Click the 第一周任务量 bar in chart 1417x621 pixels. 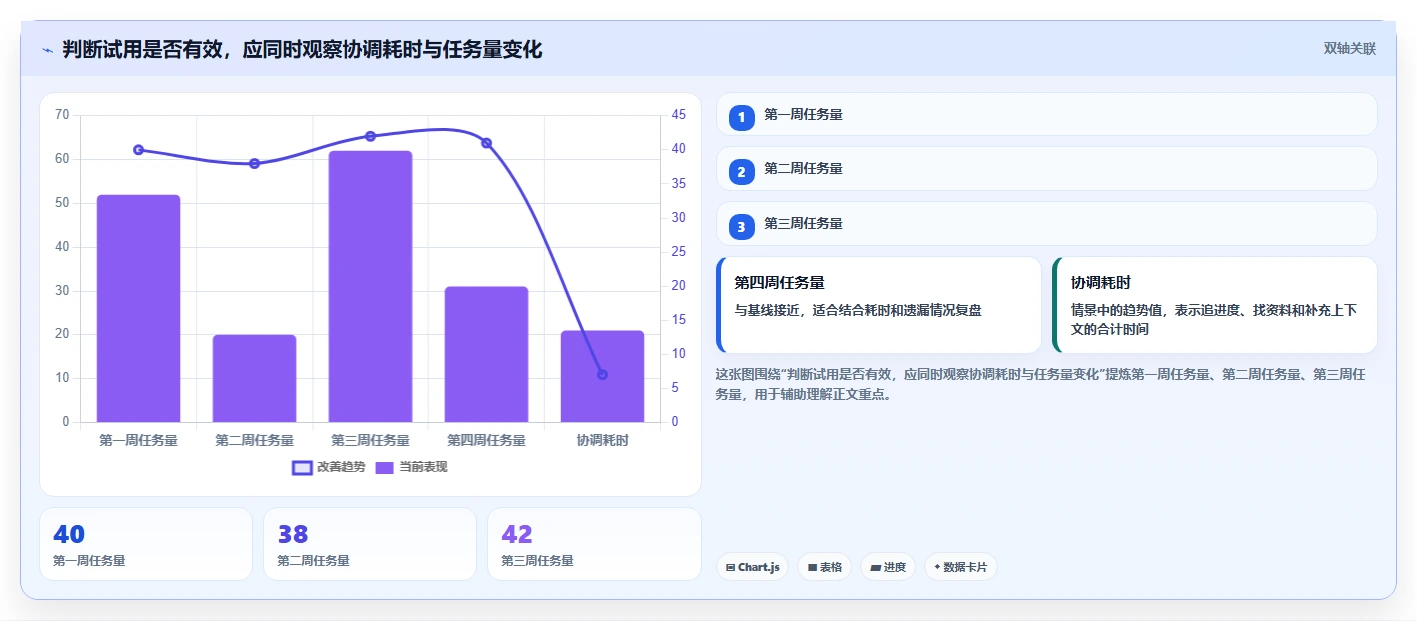pos(138,308)
